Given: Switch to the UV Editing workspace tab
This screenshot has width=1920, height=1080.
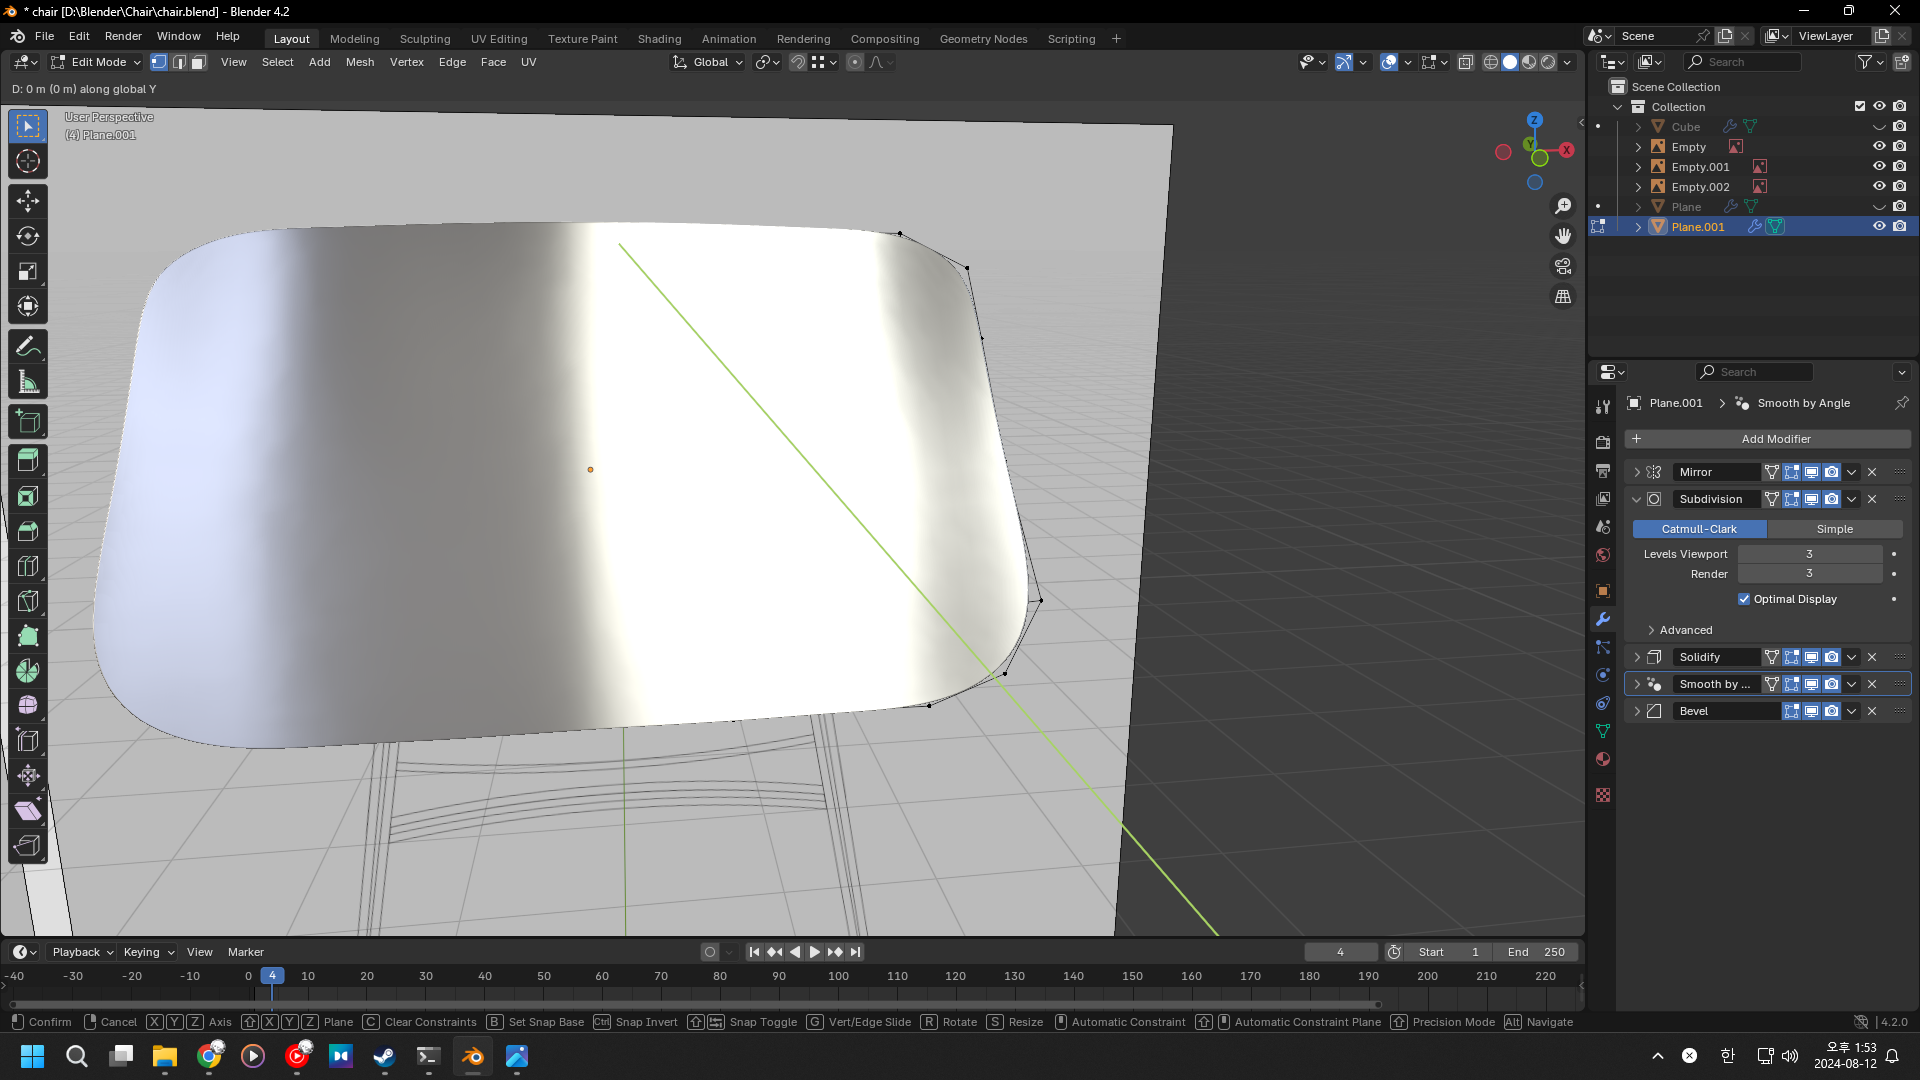Looking at the screenshot, I should point(499,39).
